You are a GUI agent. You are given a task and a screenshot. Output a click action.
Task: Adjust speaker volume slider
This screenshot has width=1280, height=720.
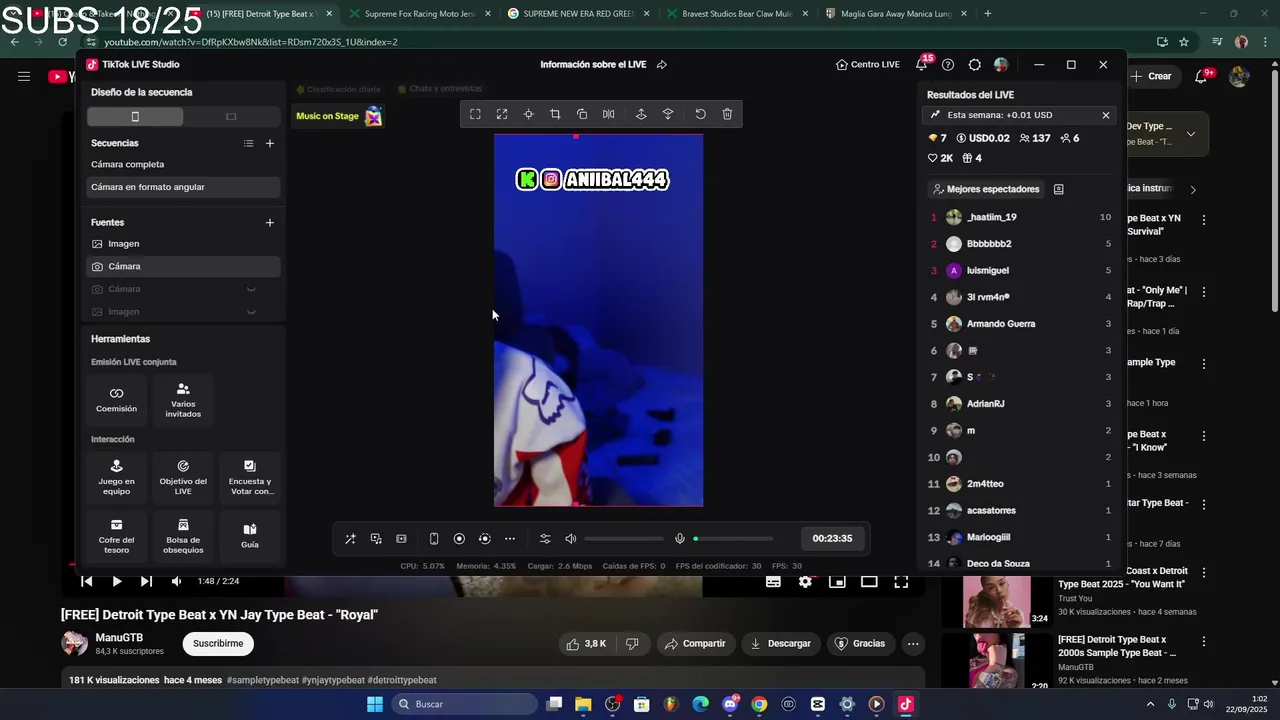tap(624, 539)
